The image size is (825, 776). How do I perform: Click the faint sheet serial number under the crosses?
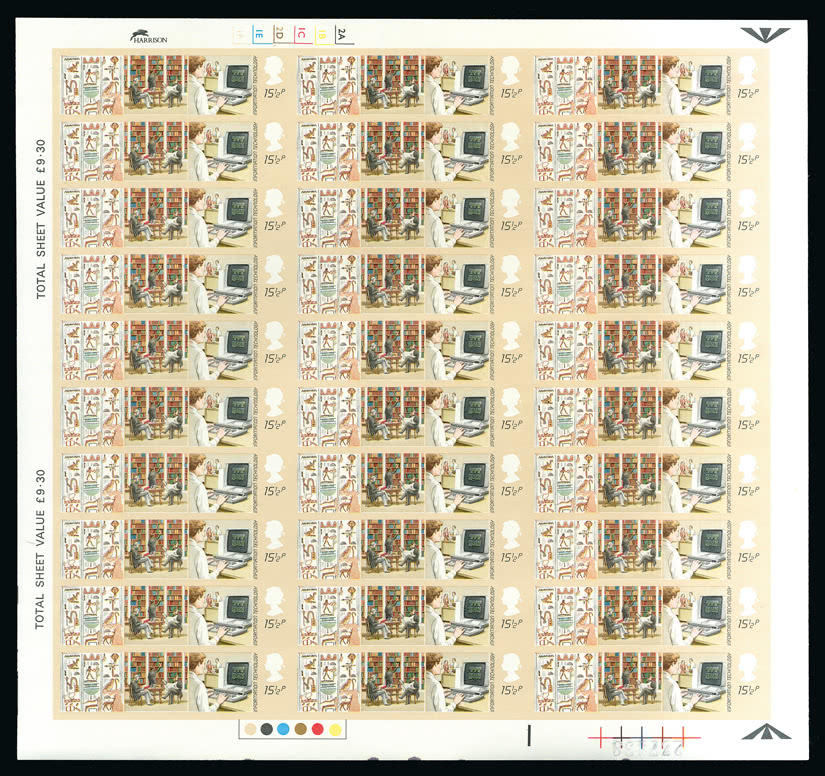click(648, 750)
